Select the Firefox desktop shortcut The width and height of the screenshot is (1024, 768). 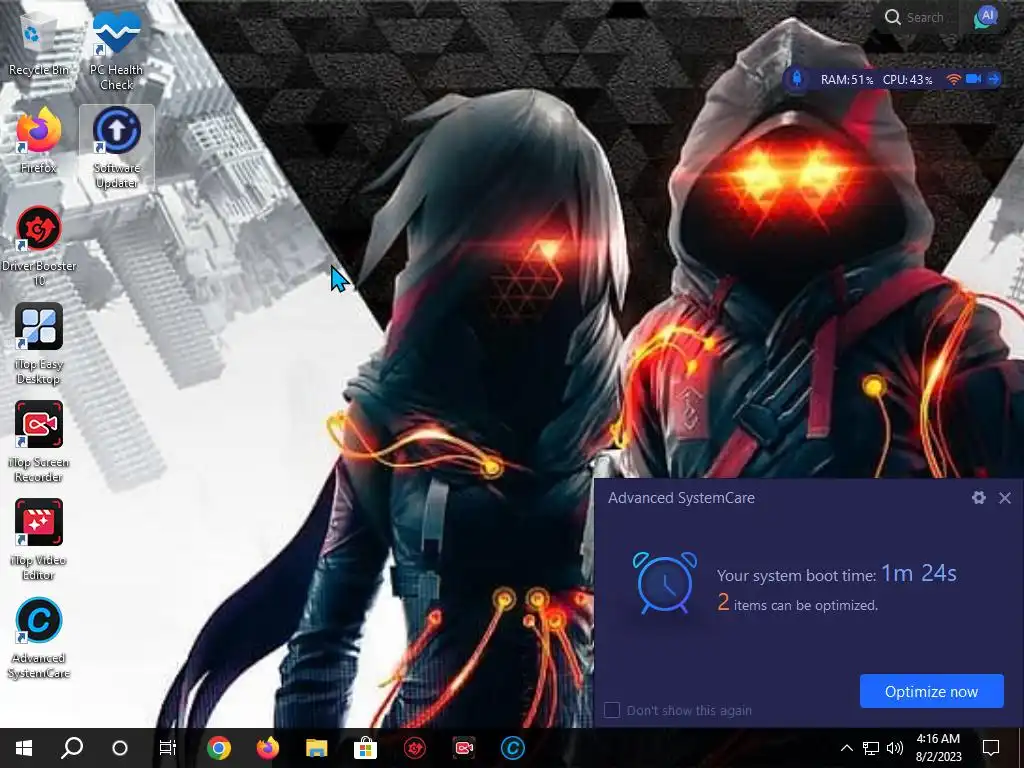tap(38, 141)
